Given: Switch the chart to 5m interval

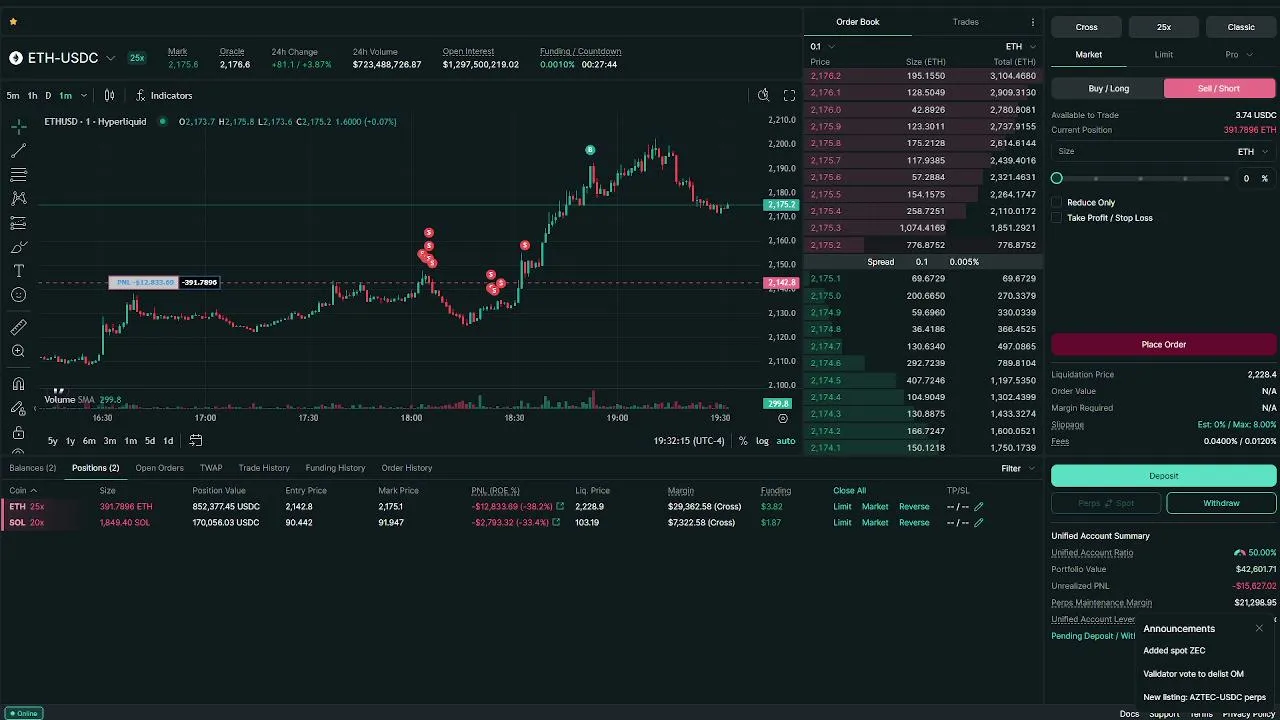Looking at the screenshot, I should coord(13,95).
